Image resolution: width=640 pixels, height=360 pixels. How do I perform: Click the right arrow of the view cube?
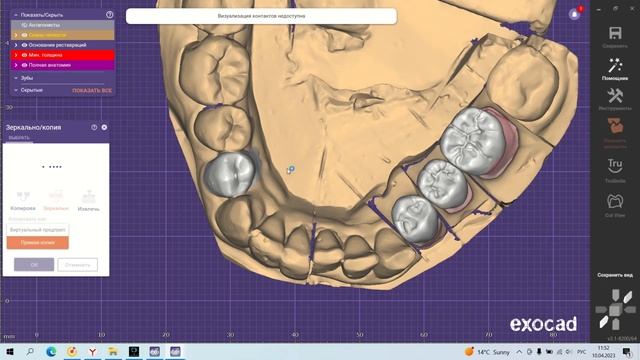tap(630, 310)
